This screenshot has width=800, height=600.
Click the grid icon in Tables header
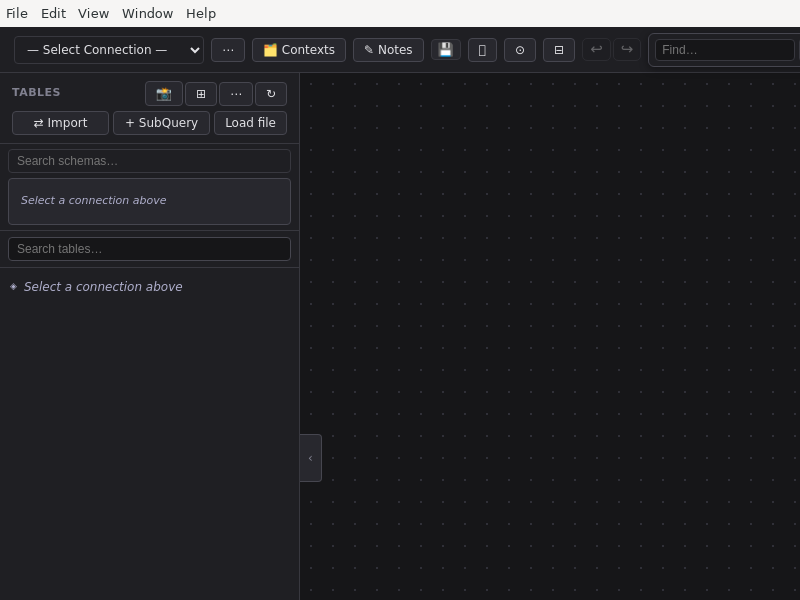tap(201, 94)
